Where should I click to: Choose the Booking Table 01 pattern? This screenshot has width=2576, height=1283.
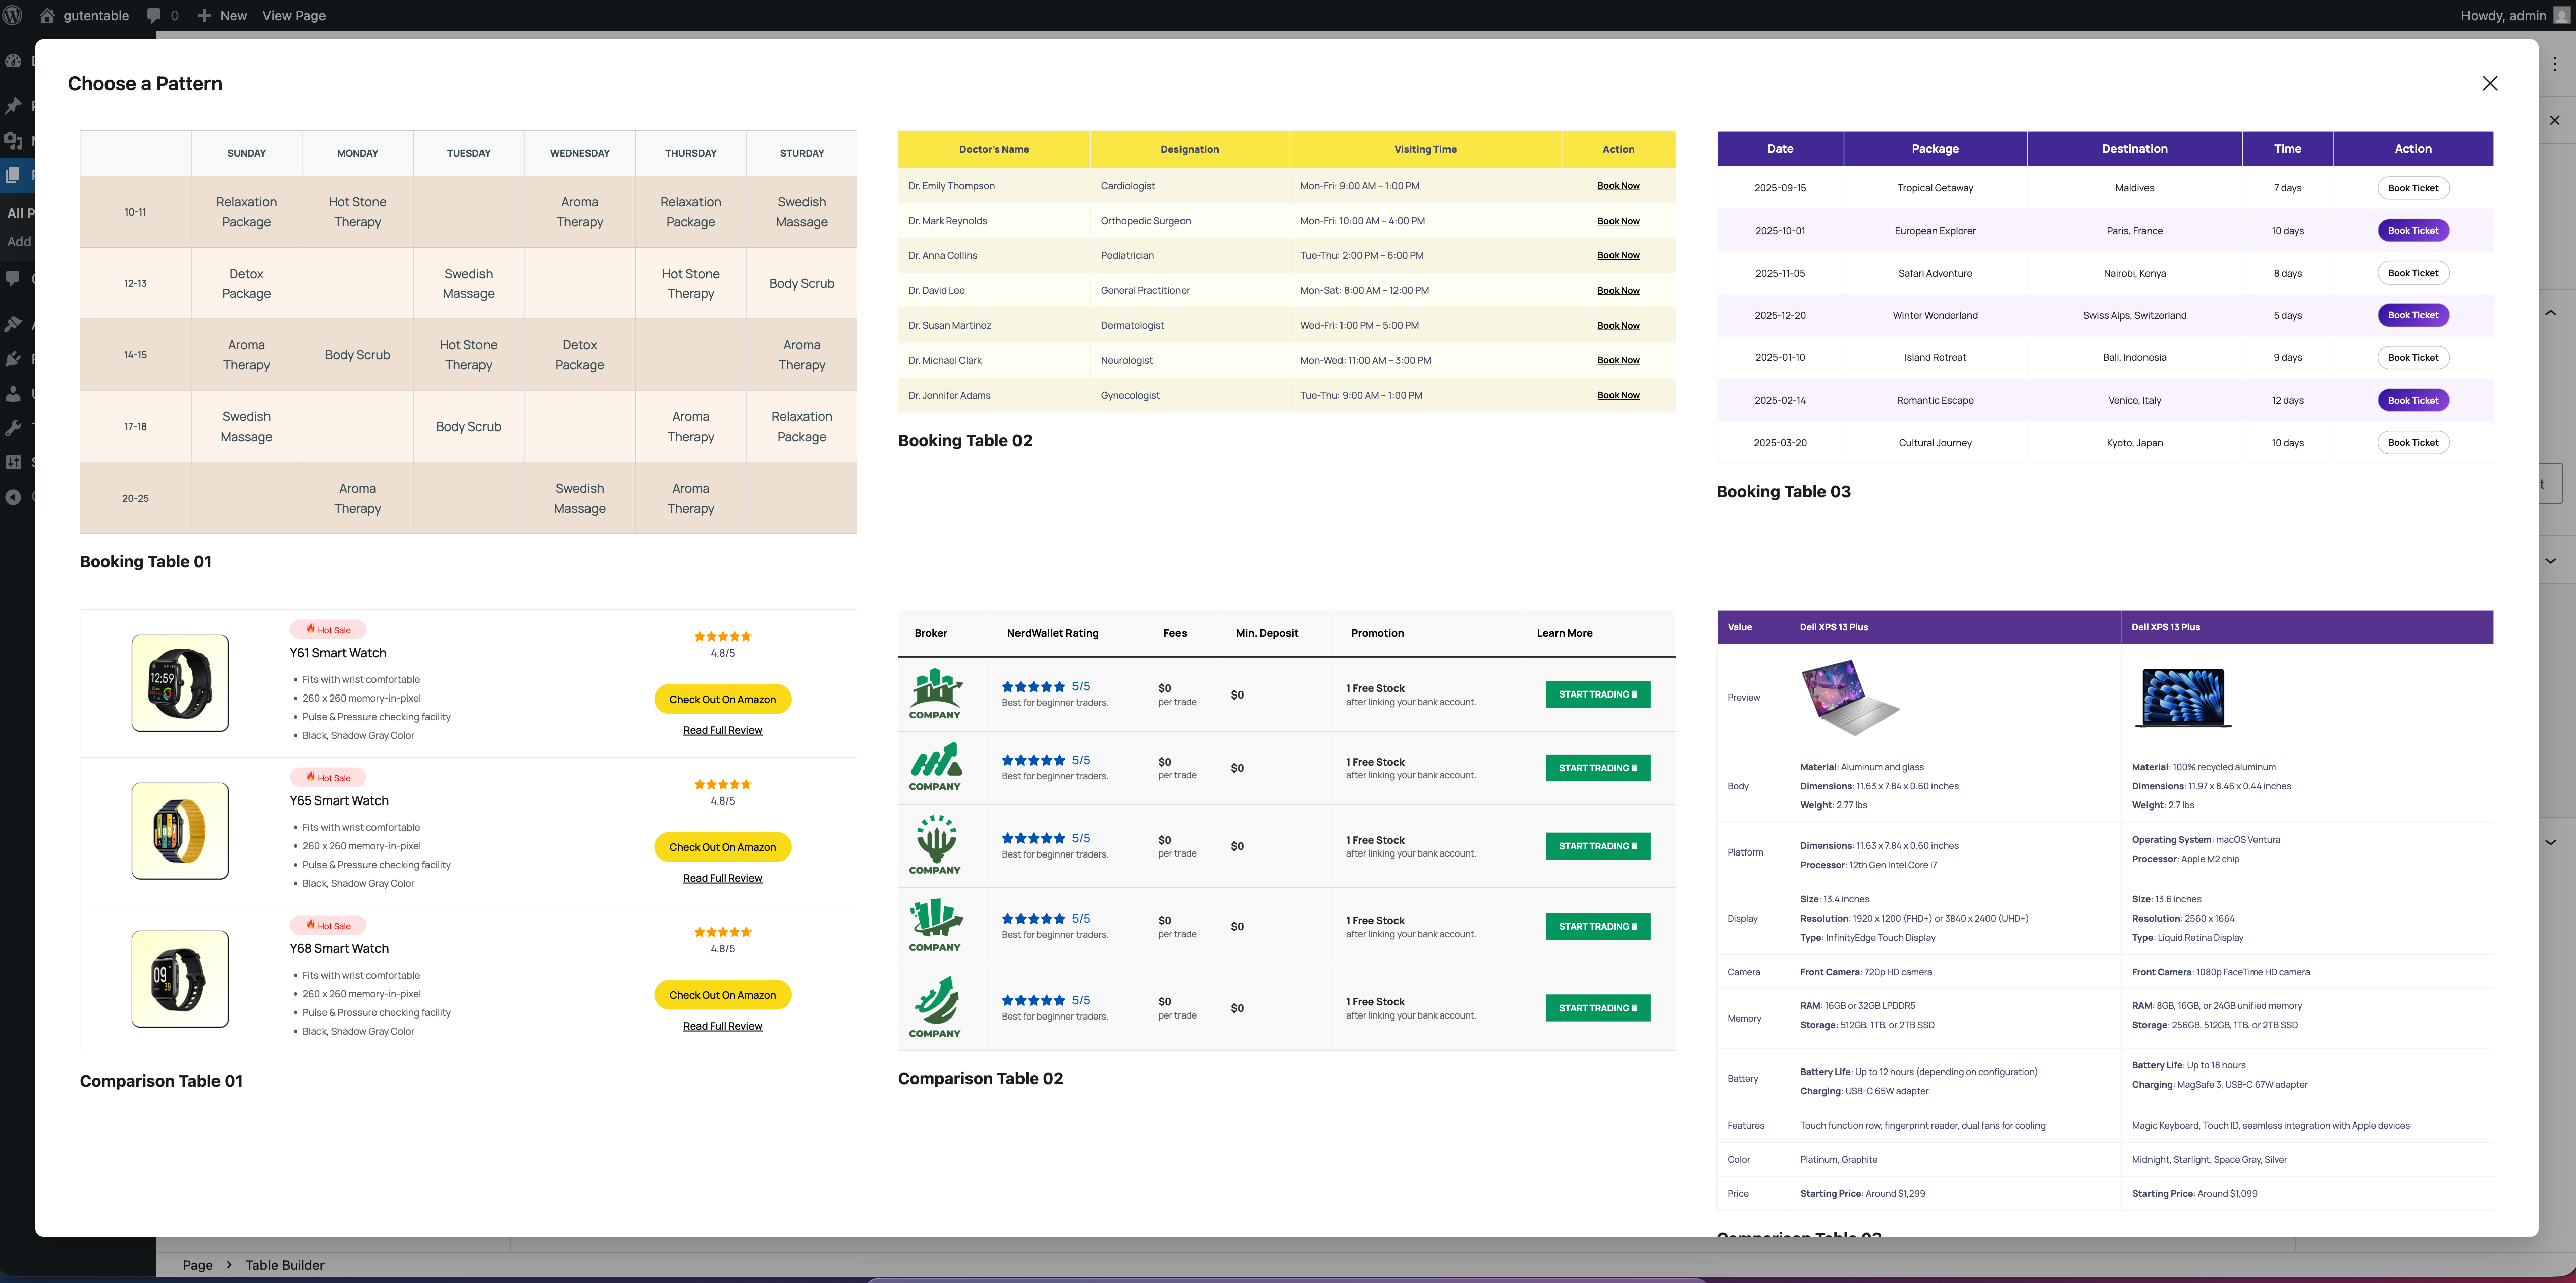click(468, 331)
